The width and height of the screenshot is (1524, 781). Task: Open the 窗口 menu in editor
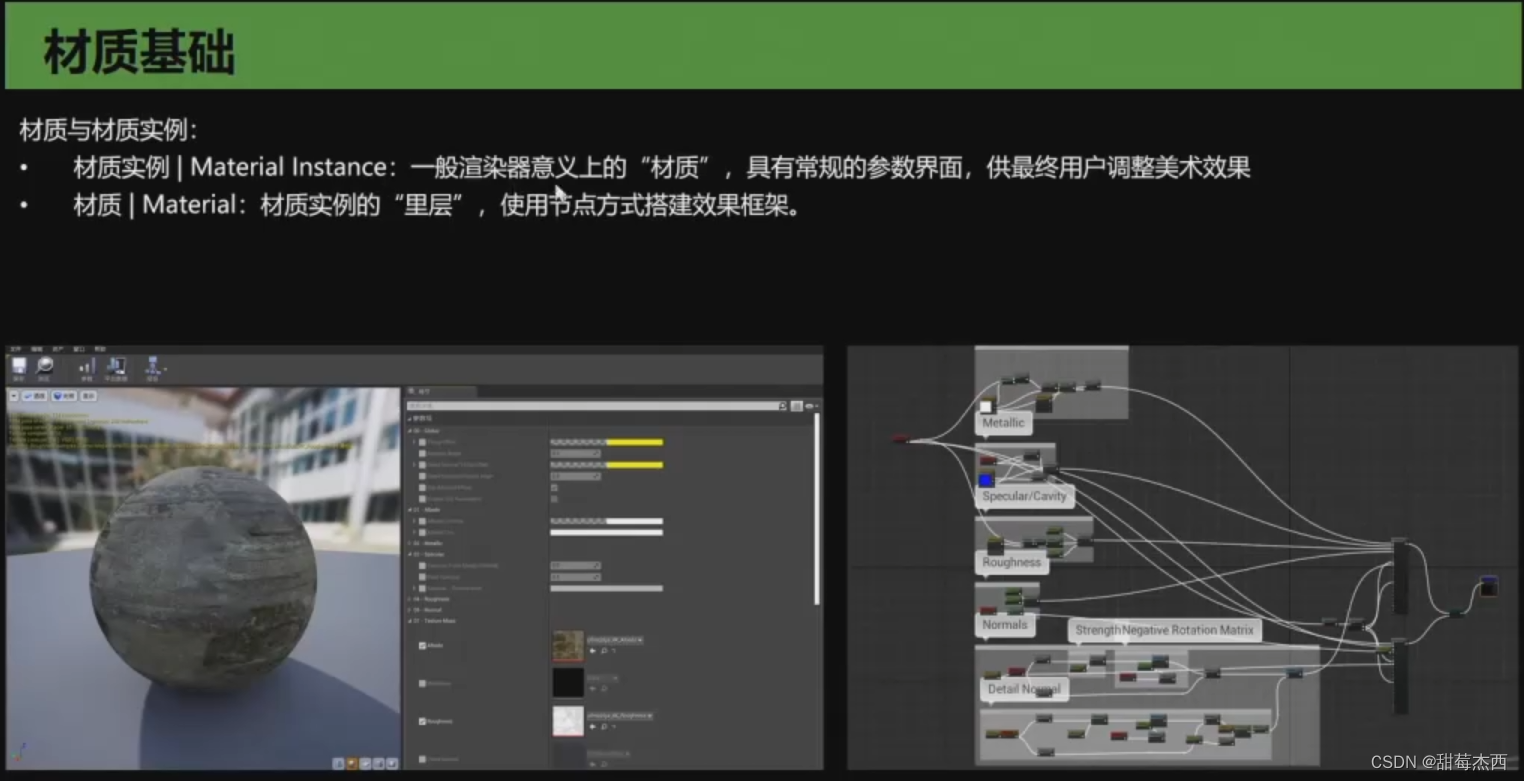[x=79, y=349]
